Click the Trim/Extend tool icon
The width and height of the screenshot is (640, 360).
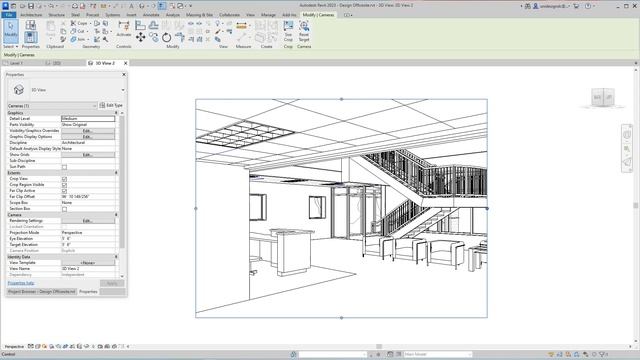(x=180, y=38)
